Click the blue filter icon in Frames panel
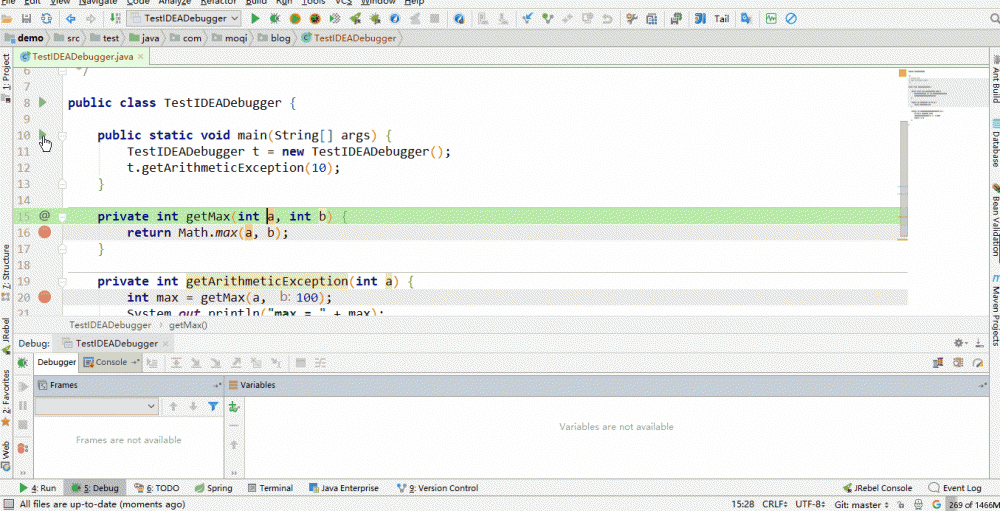 (x=213, y=406)
